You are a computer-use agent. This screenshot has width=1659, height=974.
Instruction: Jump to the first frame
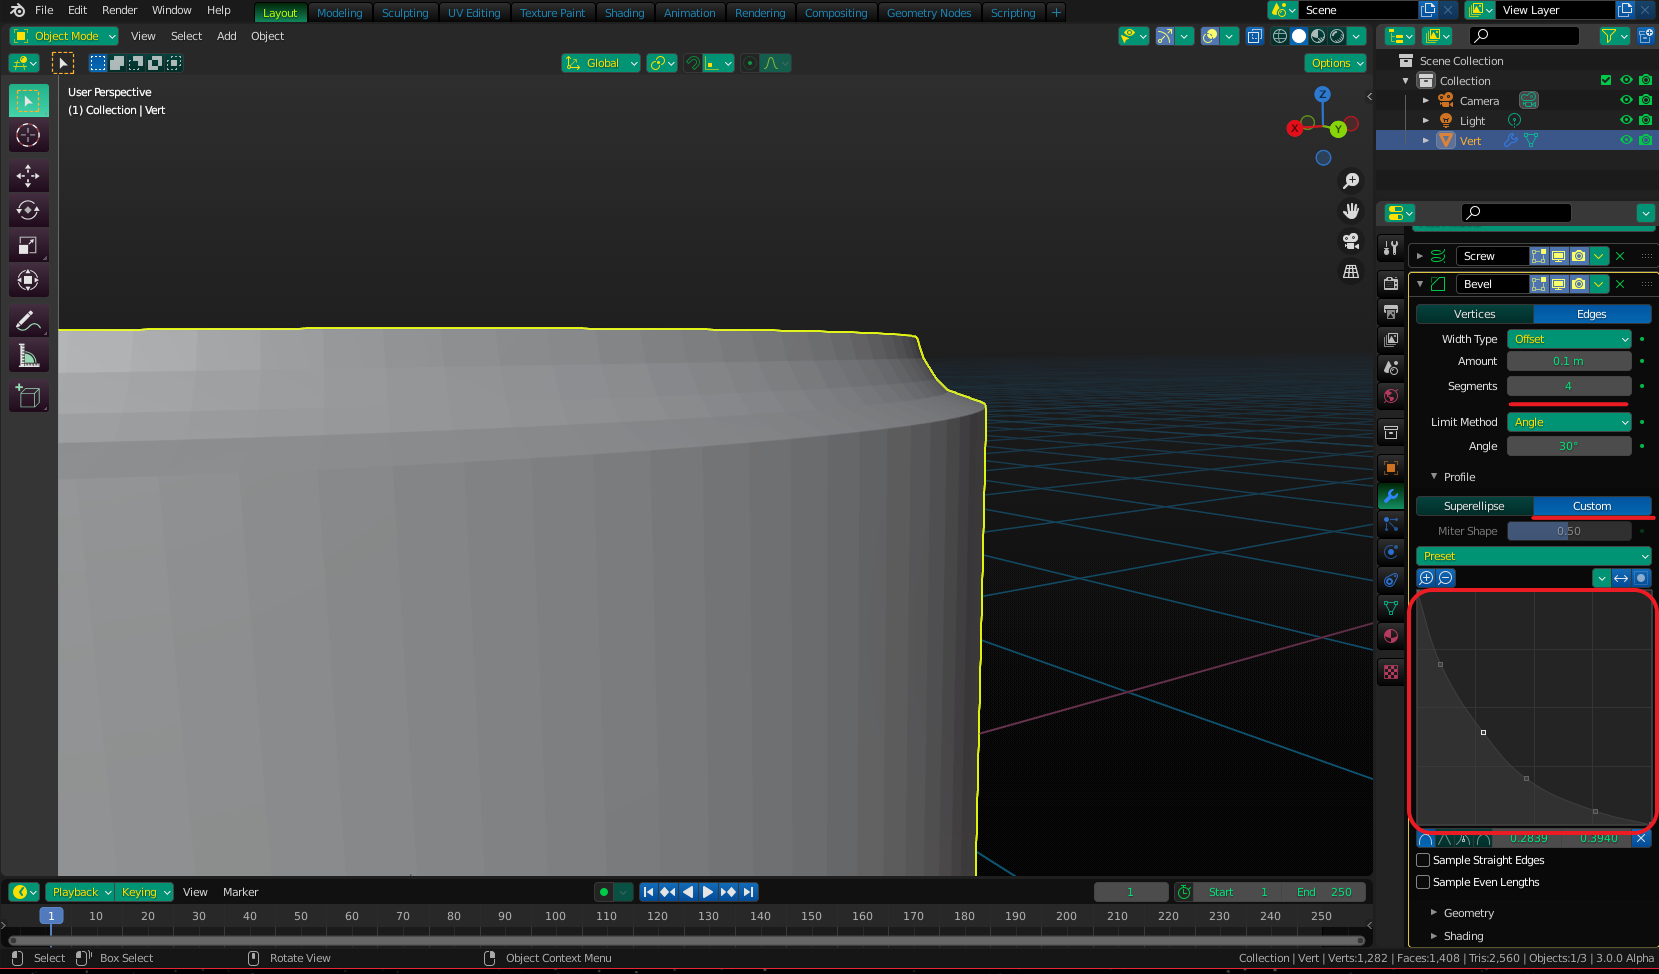point(648,892)
